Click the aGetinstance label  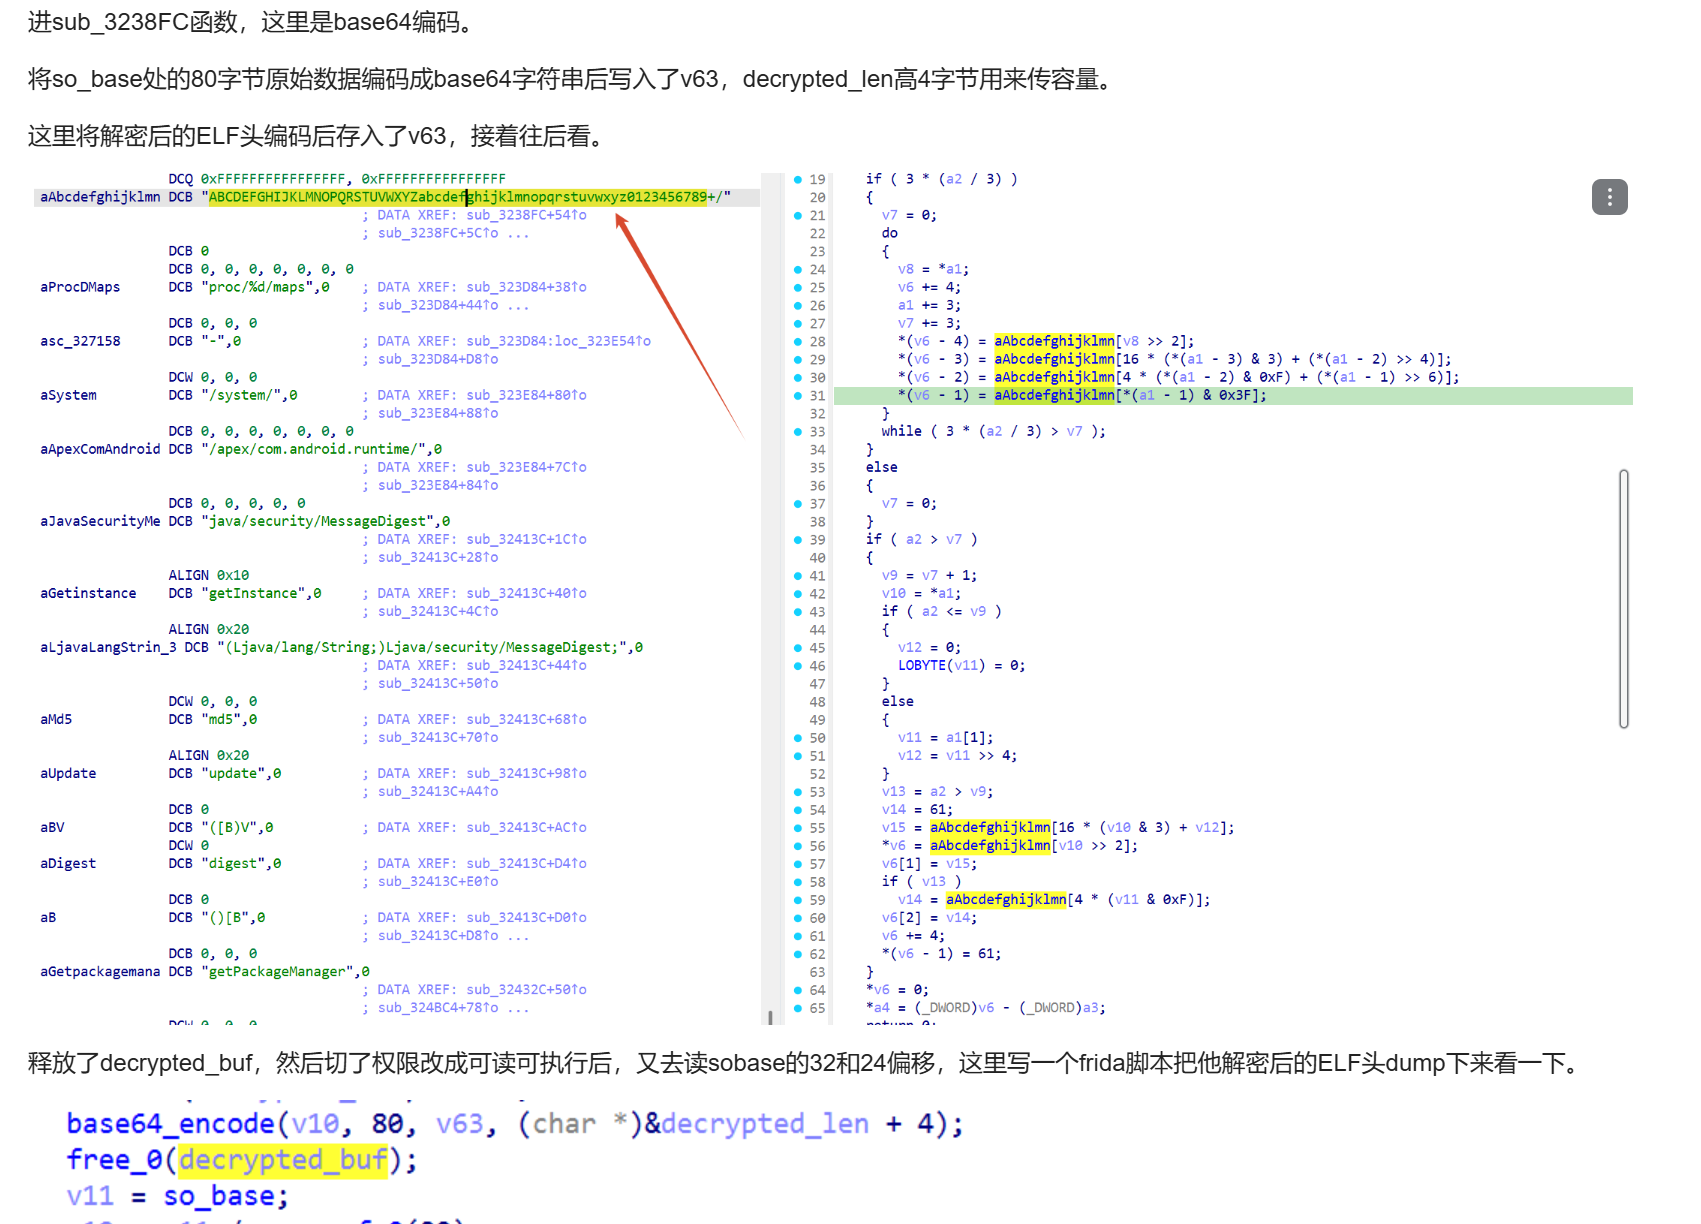pyautogui.click(x=88, y=593)
